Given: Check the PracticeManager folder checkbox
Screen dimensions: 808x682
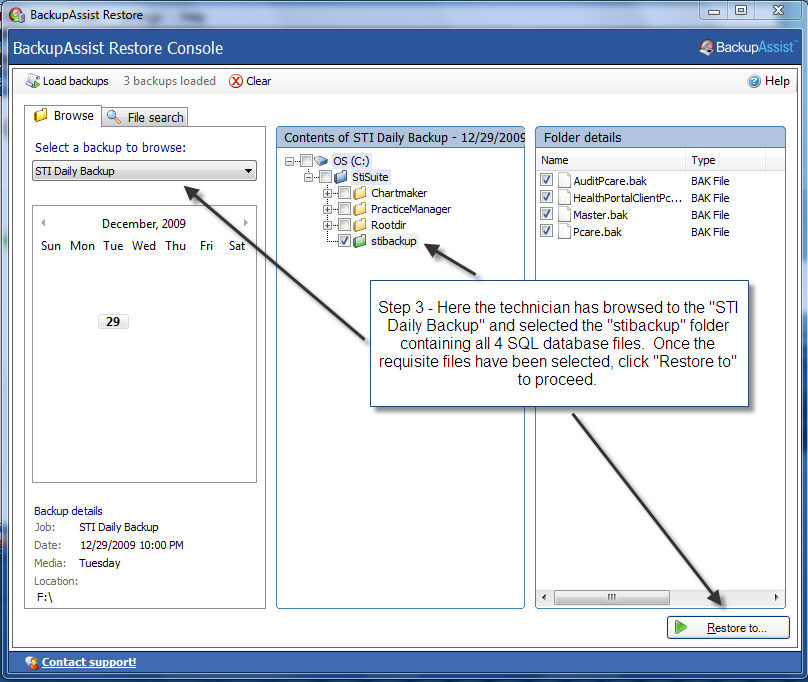Looking at the screenshot, I should 345,209.
